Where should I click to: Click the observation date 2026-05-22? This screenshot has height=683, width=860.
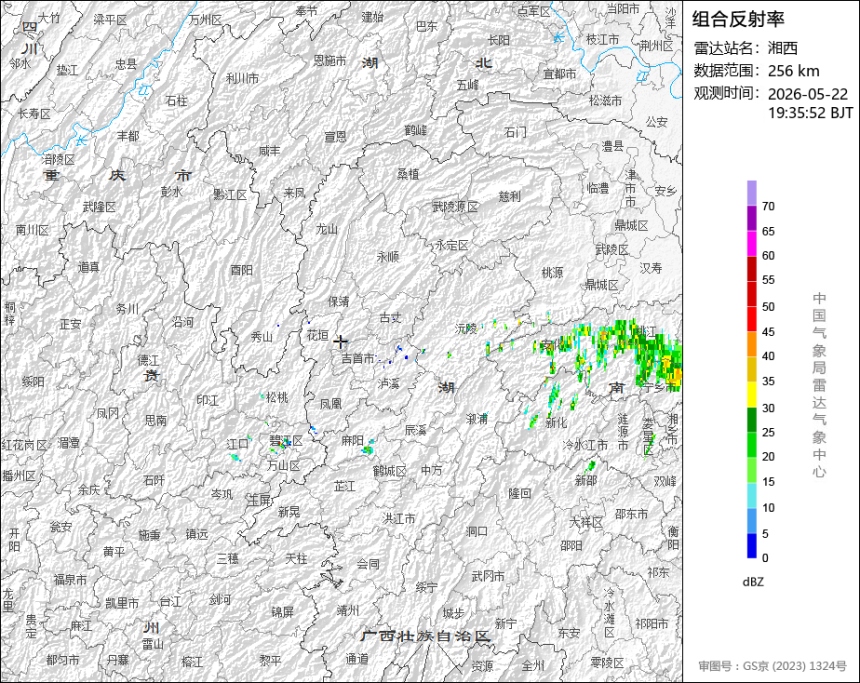[x=807, y=94]
